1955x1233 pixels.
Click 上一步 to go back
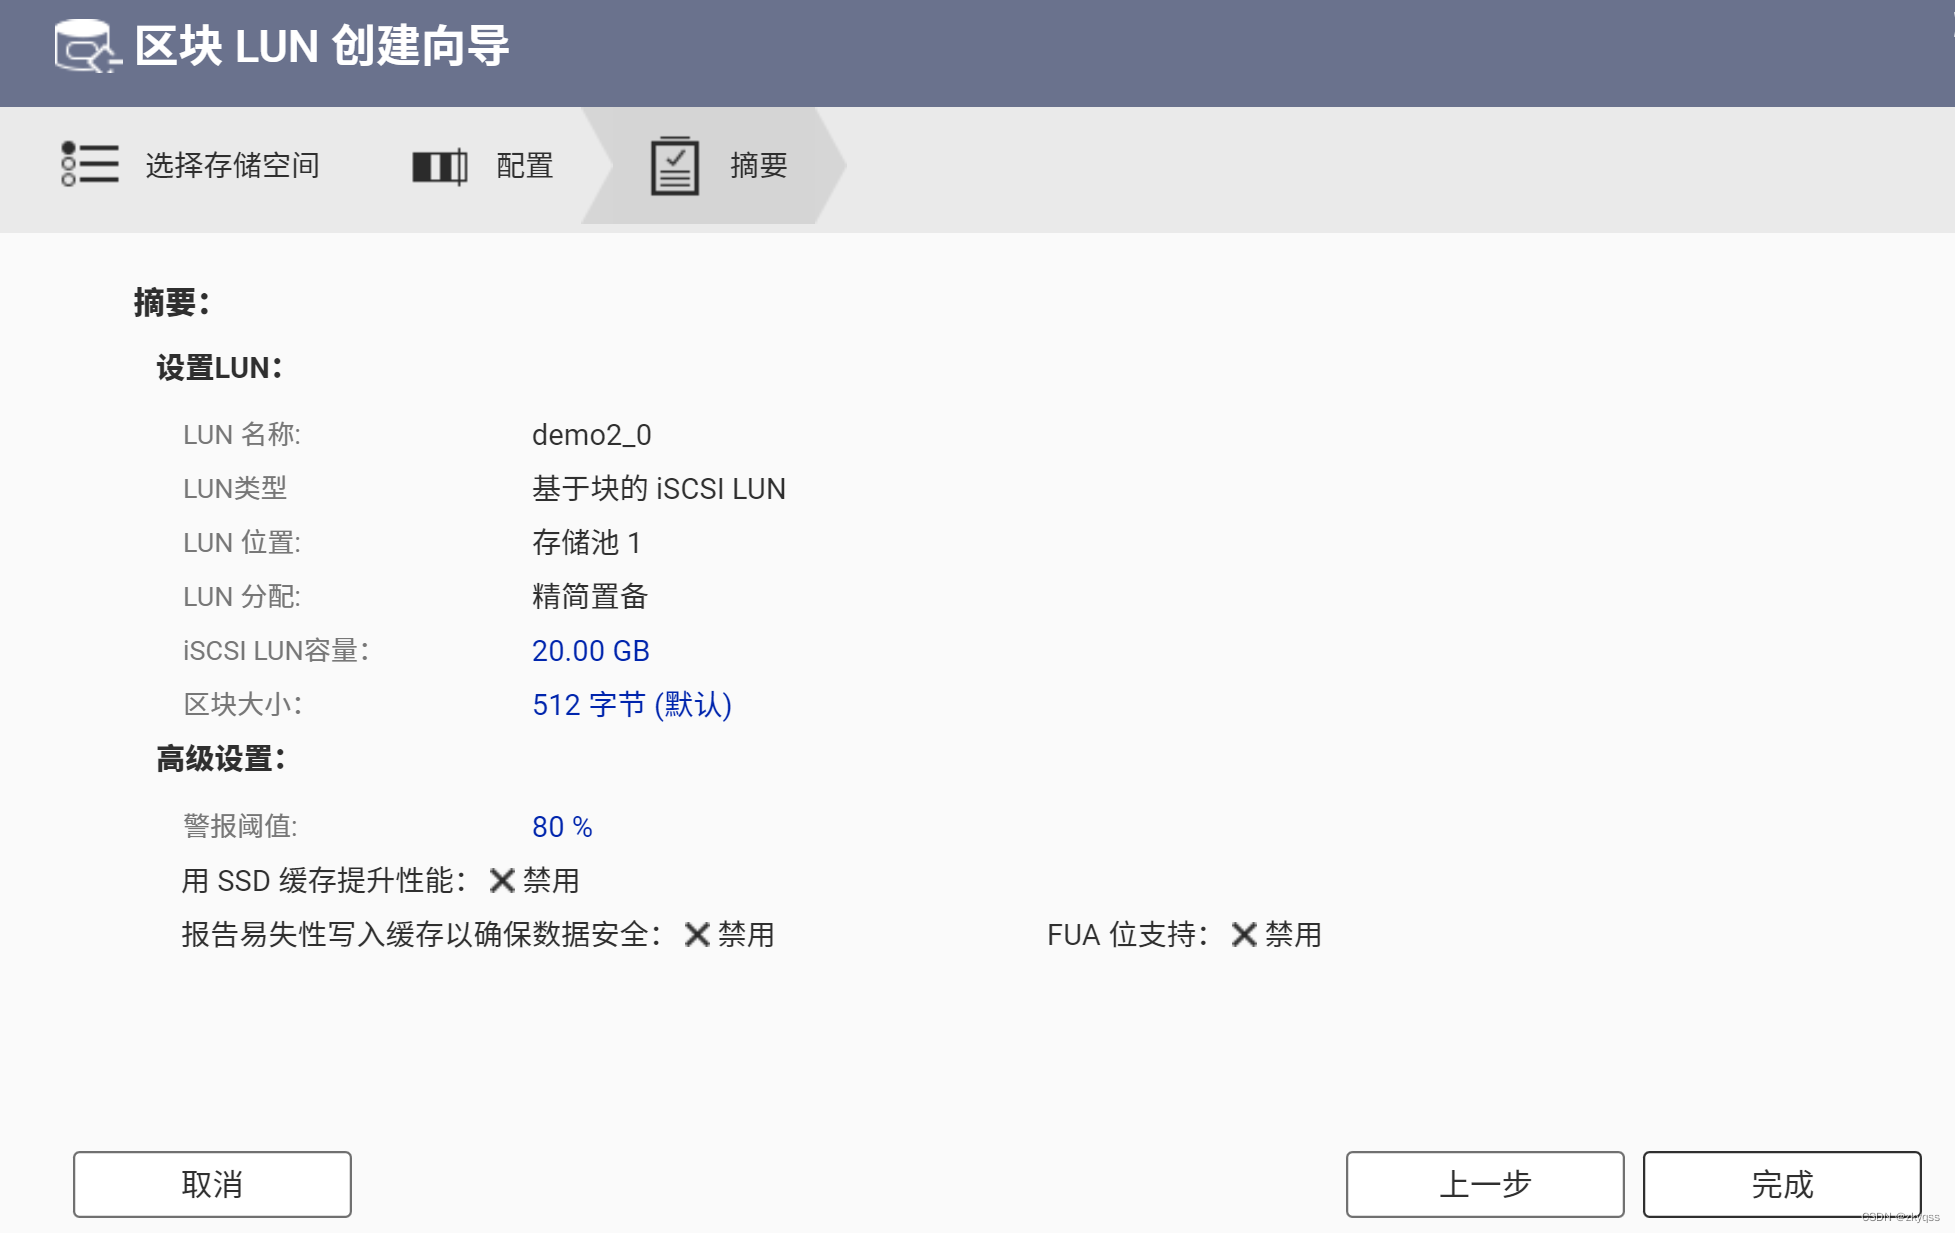coord(1484,1184)
